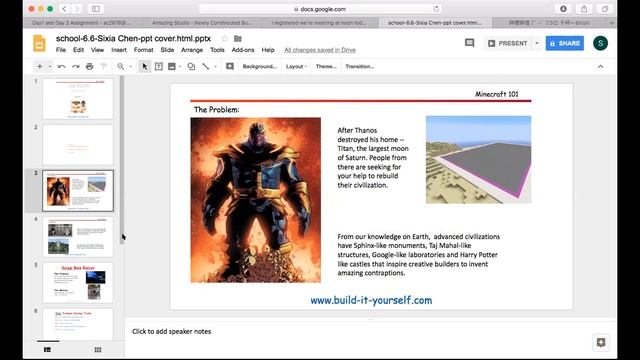Click the zoom magnifier icon
Viewport: 640px width, 360px height.
pos(120,66)
